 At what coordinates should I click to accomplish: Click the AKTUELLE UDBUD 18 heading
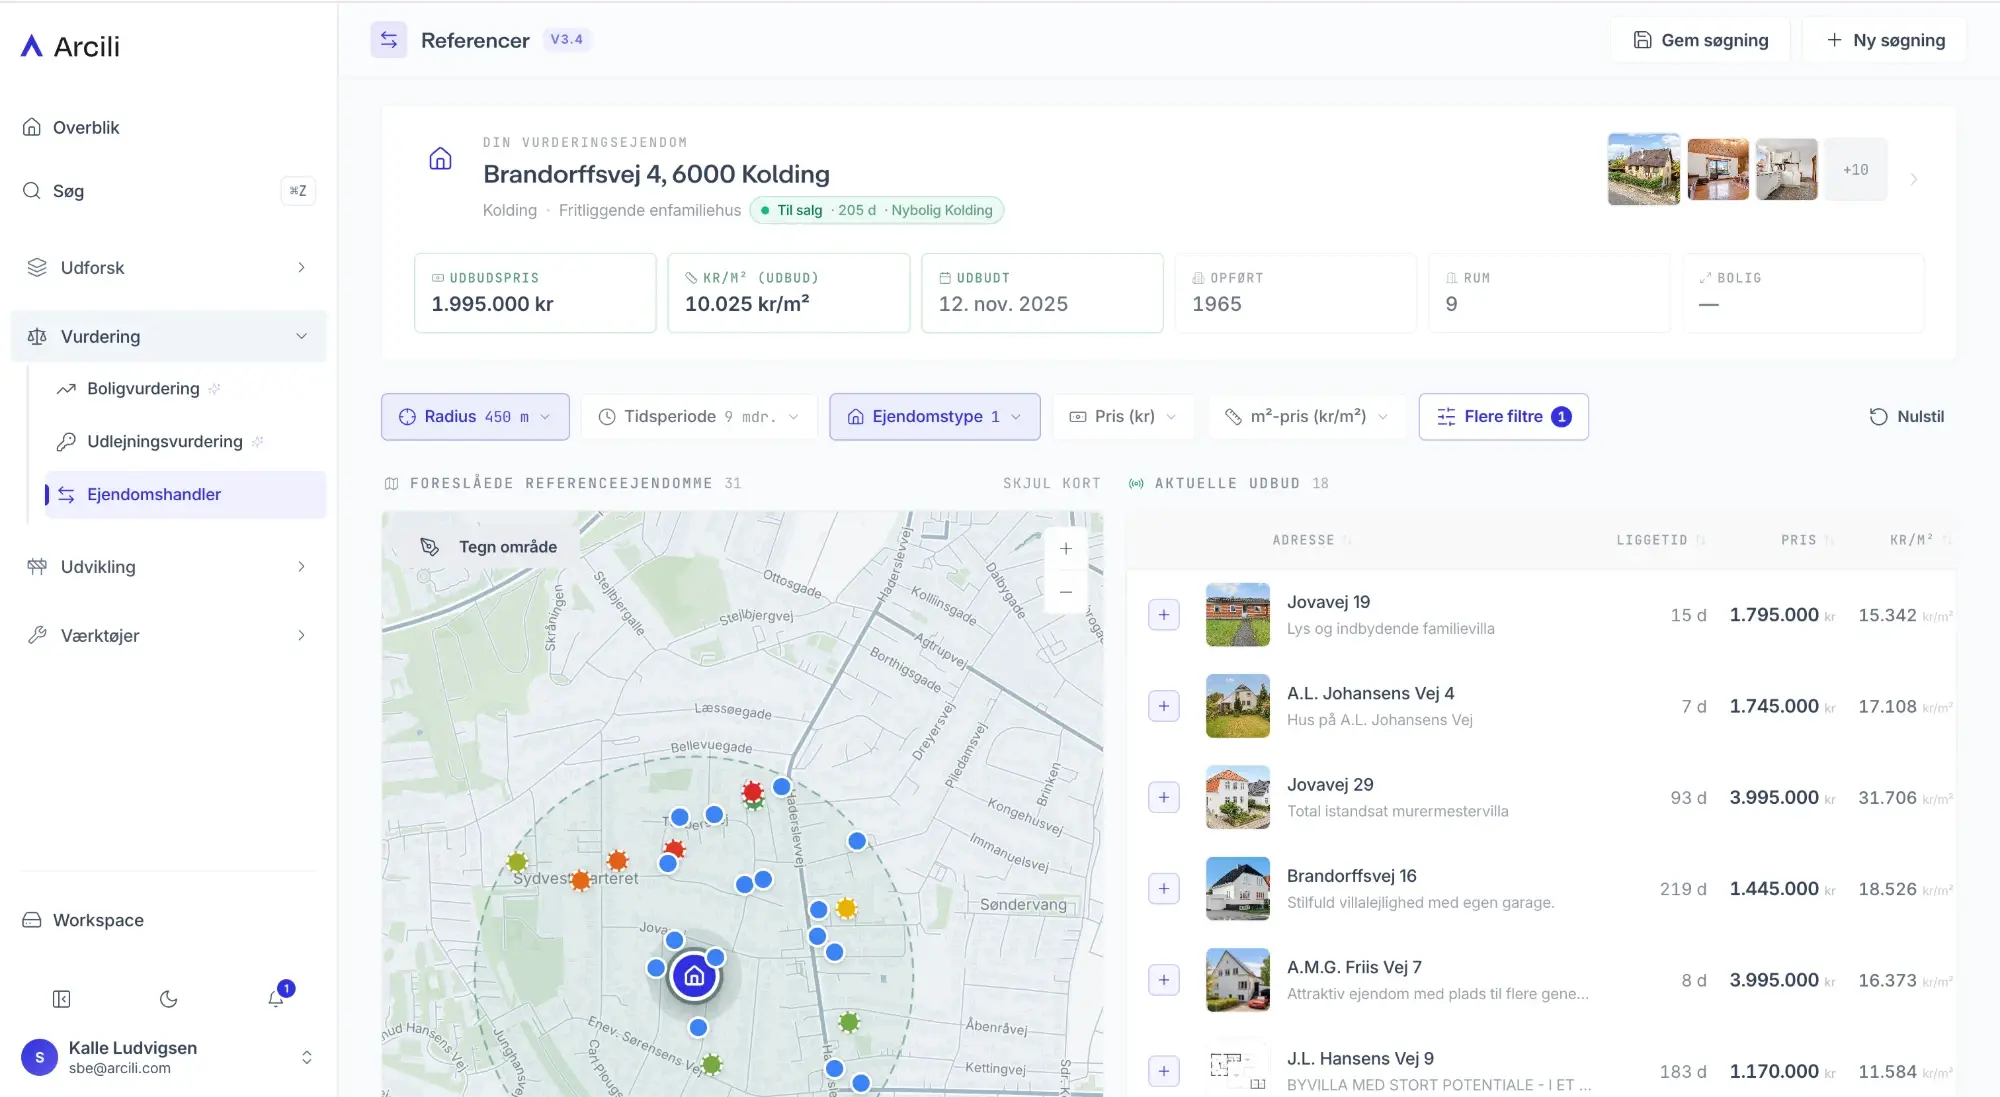[x=1229, y=483]
